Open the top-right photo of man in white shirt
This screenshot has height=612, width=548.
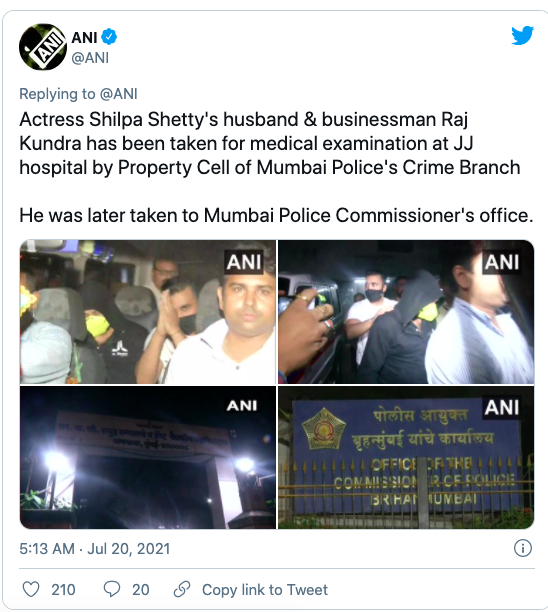click(406, 312)
